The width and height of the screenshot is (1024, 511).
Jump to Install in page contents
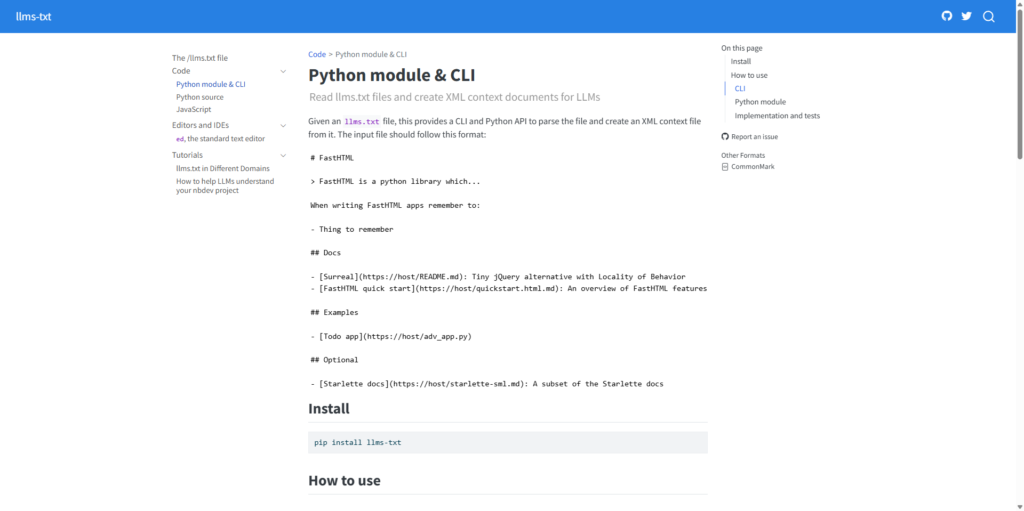click(741, 61)
